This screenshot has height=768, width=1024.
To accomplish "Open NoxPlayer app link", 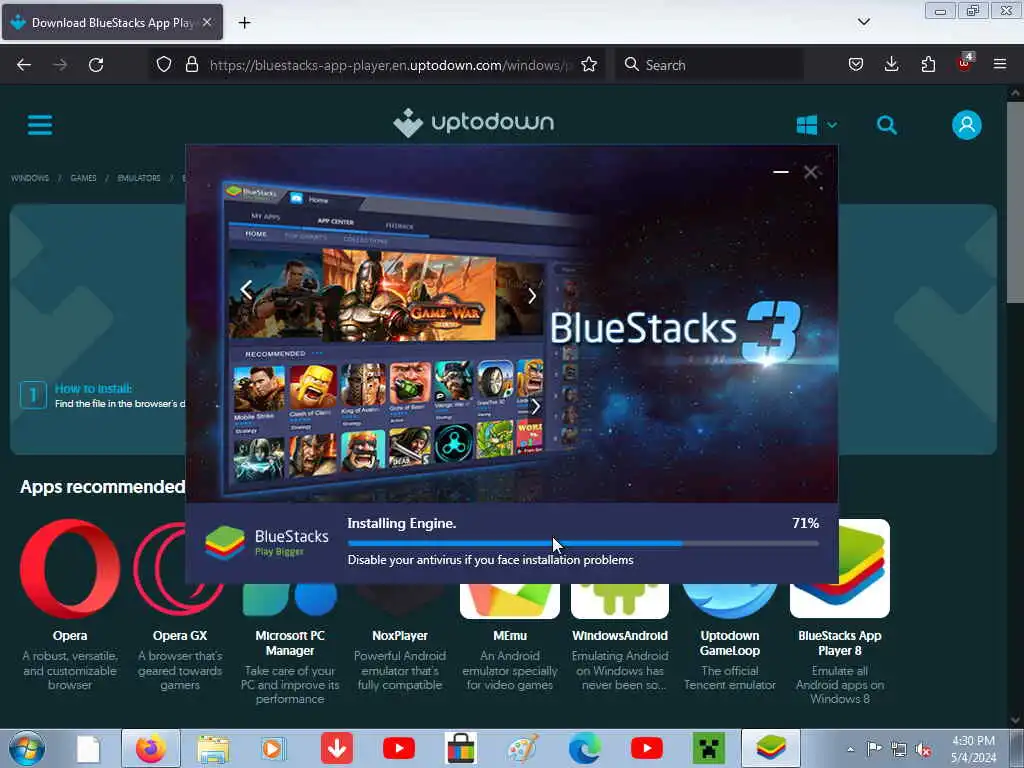I will click(400, 635).
